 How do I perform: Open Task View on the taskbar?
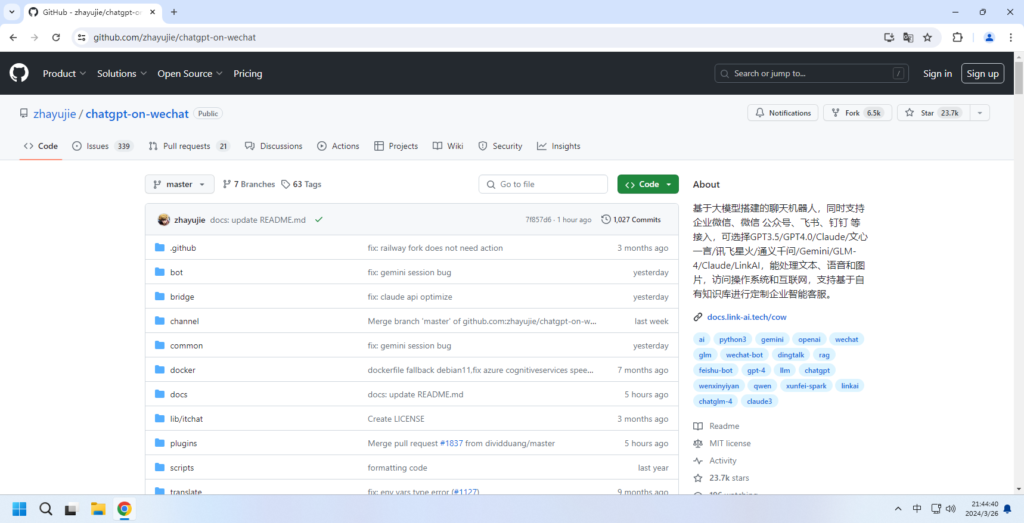(x=71, y=509)
